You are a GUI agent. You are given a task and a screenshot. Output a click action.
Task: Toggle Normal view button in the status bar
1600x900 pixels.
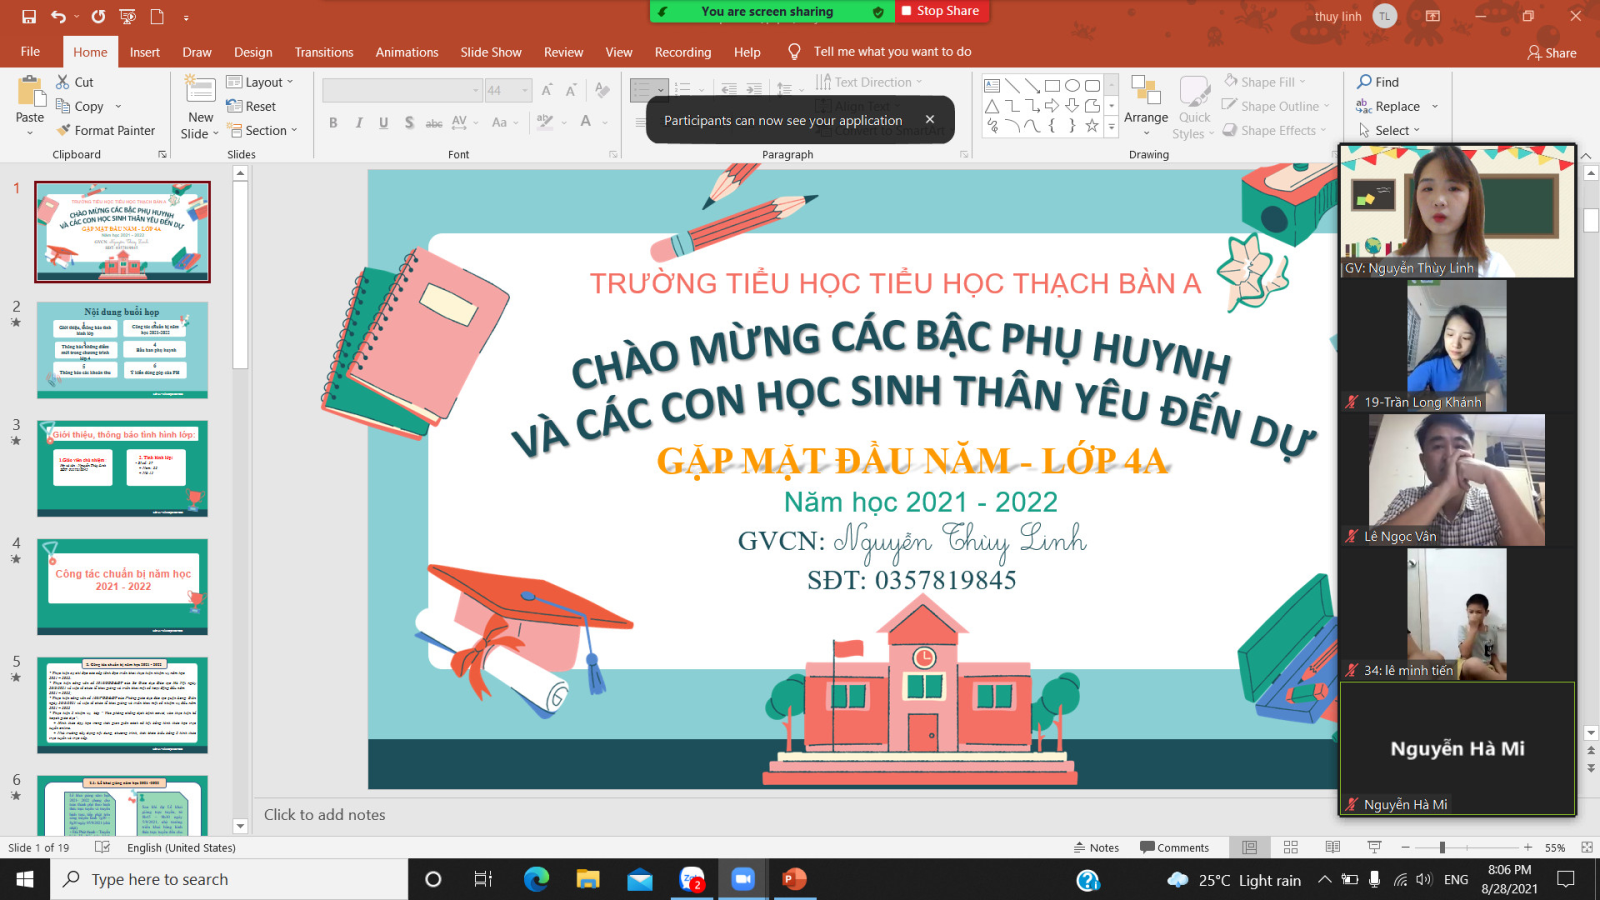tap(1249, 847)
